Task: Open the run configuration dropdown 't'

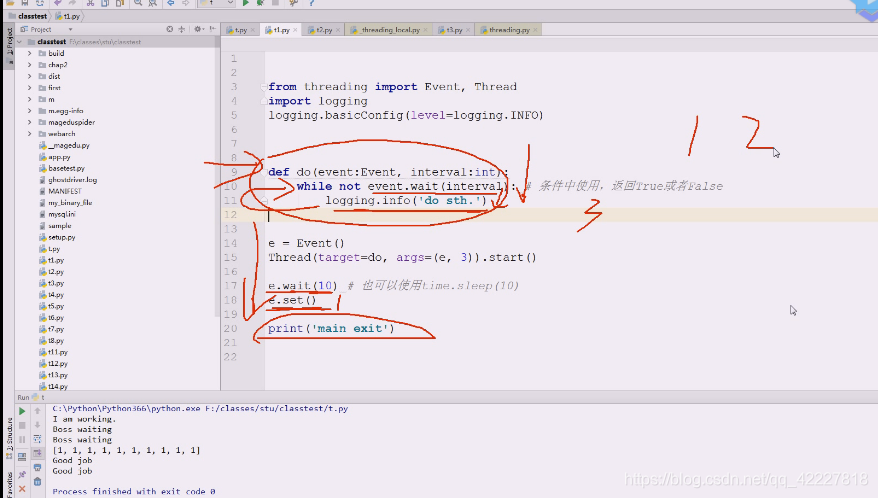Action: [x=216, y=3]
